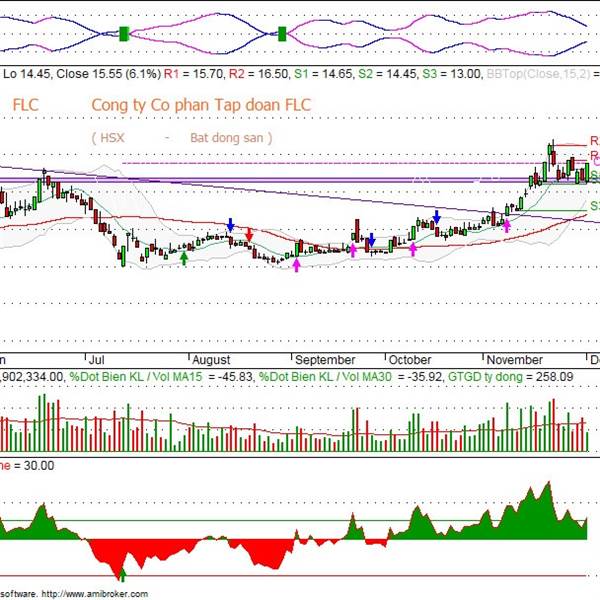The height and width of the screenshot is (600, 600).
Task: Click the '-45.83' volume change value
Action: pos(235,377)
